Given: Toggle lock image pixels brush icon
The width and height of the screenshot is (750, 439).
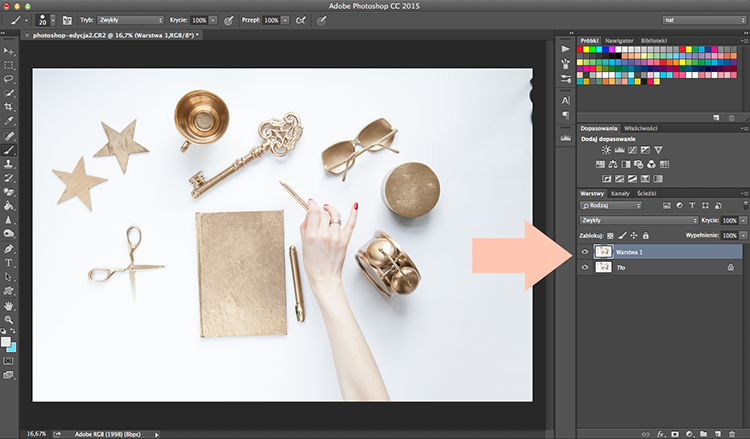Looking at the screenshot, I should pos(622,235).
